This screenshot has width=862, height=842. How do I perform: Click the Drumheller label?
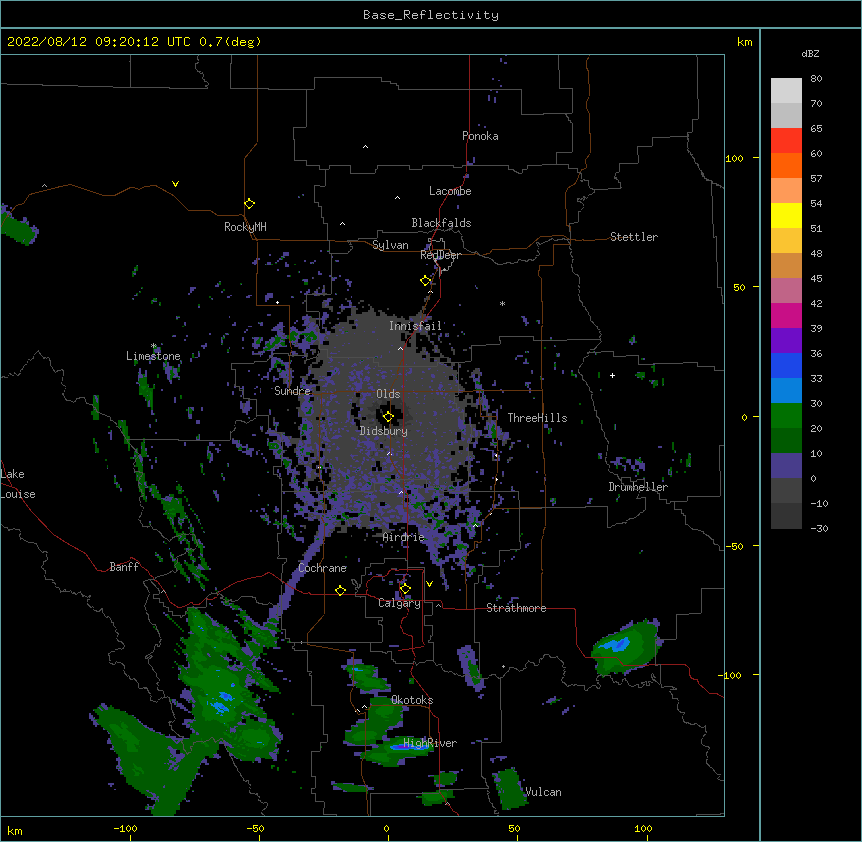tap(638, 487)
